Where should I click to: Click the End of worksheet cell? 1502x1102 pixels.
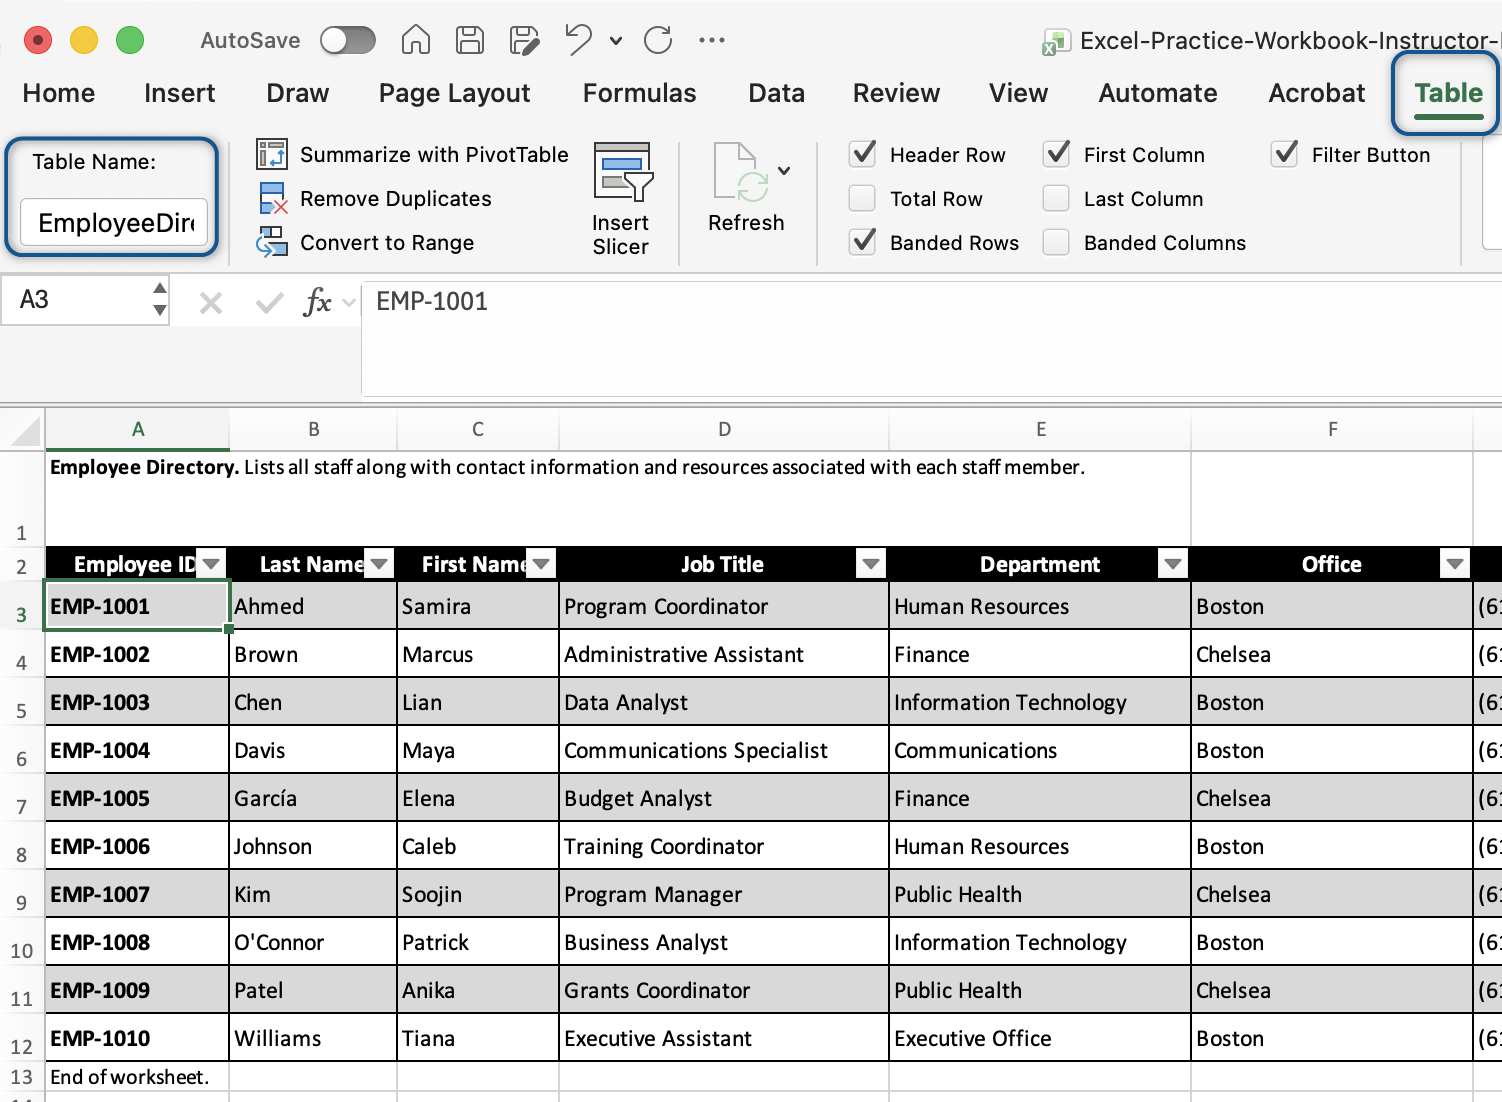click(x=137, y=1076)
